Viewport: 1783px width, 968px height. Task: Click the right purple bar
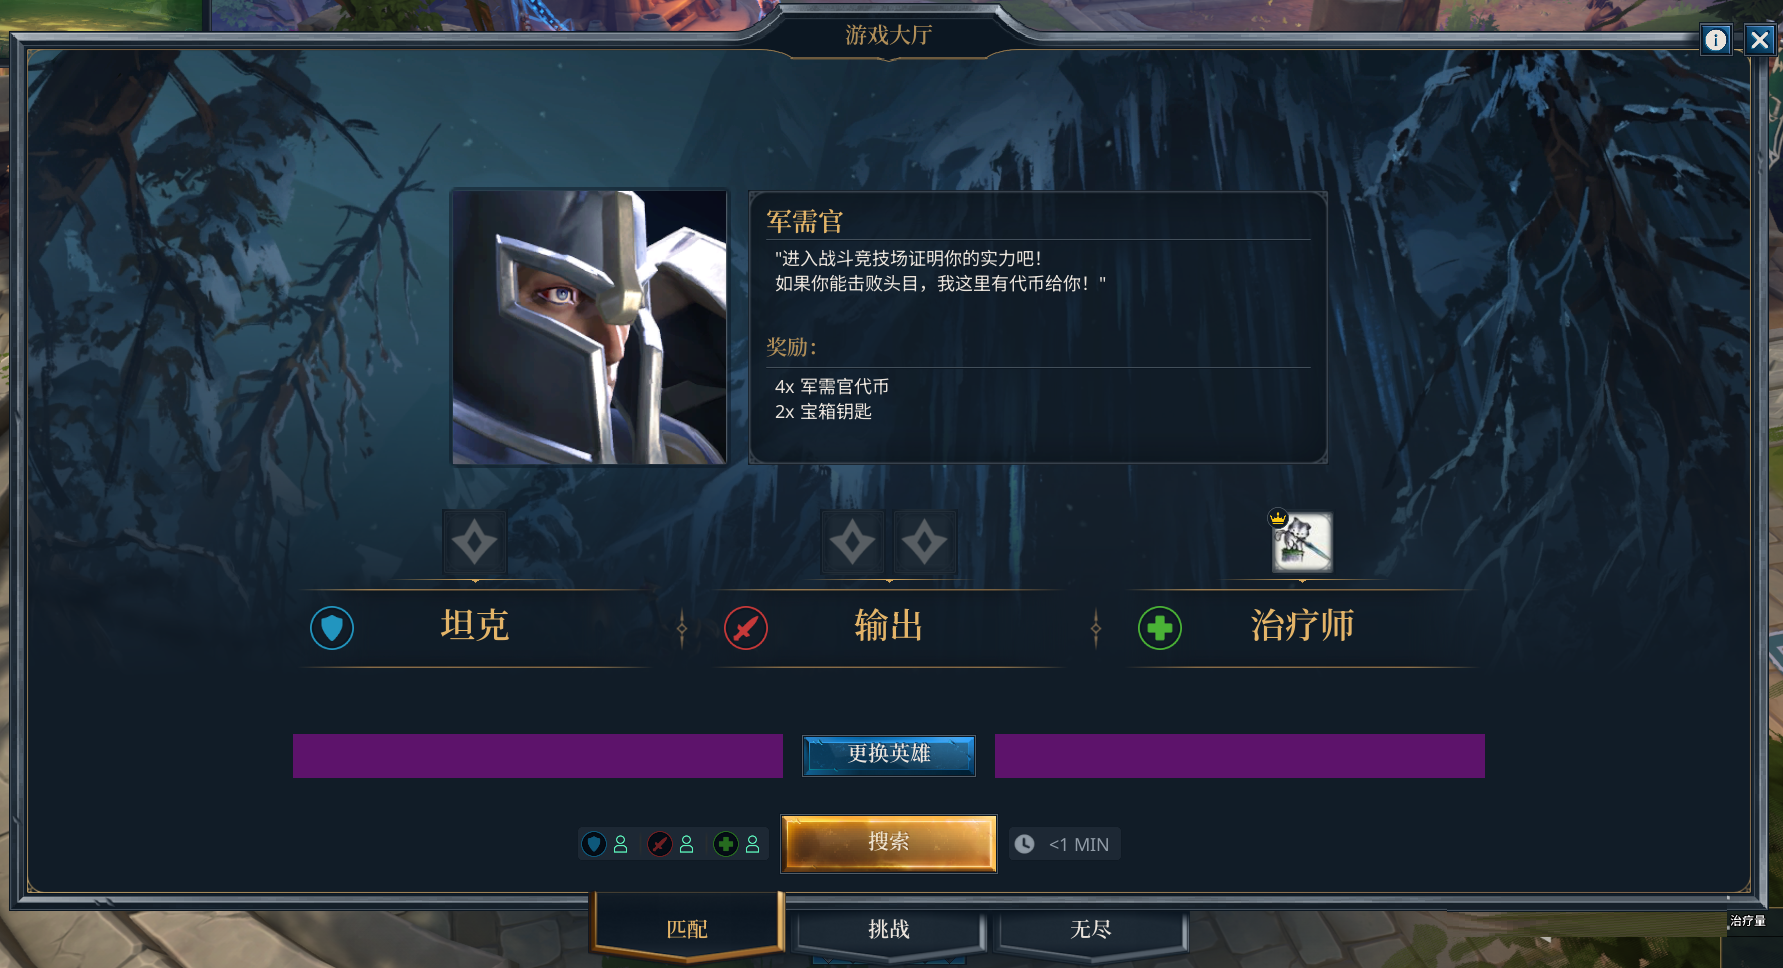[1240, 756]
